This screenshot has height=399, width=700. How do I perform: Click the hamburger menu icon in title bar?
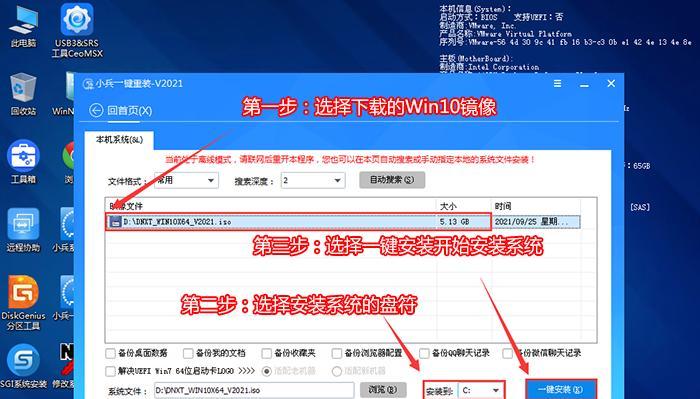(x=558, y=83)
